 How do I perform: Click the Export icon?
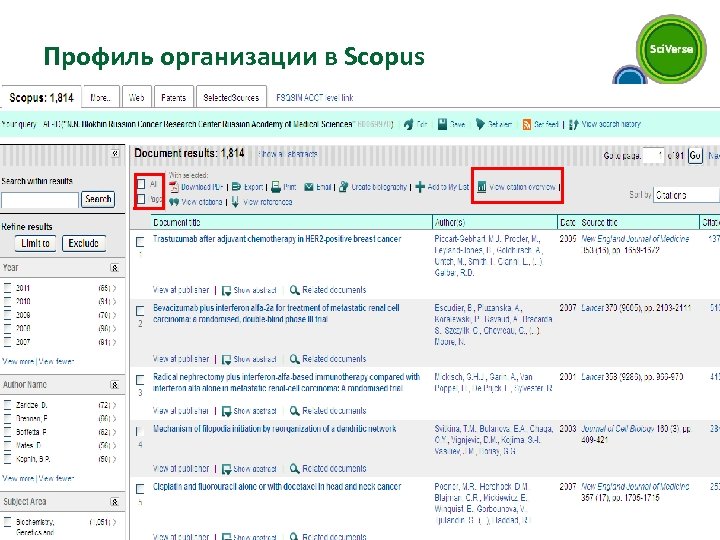point(236,187)
